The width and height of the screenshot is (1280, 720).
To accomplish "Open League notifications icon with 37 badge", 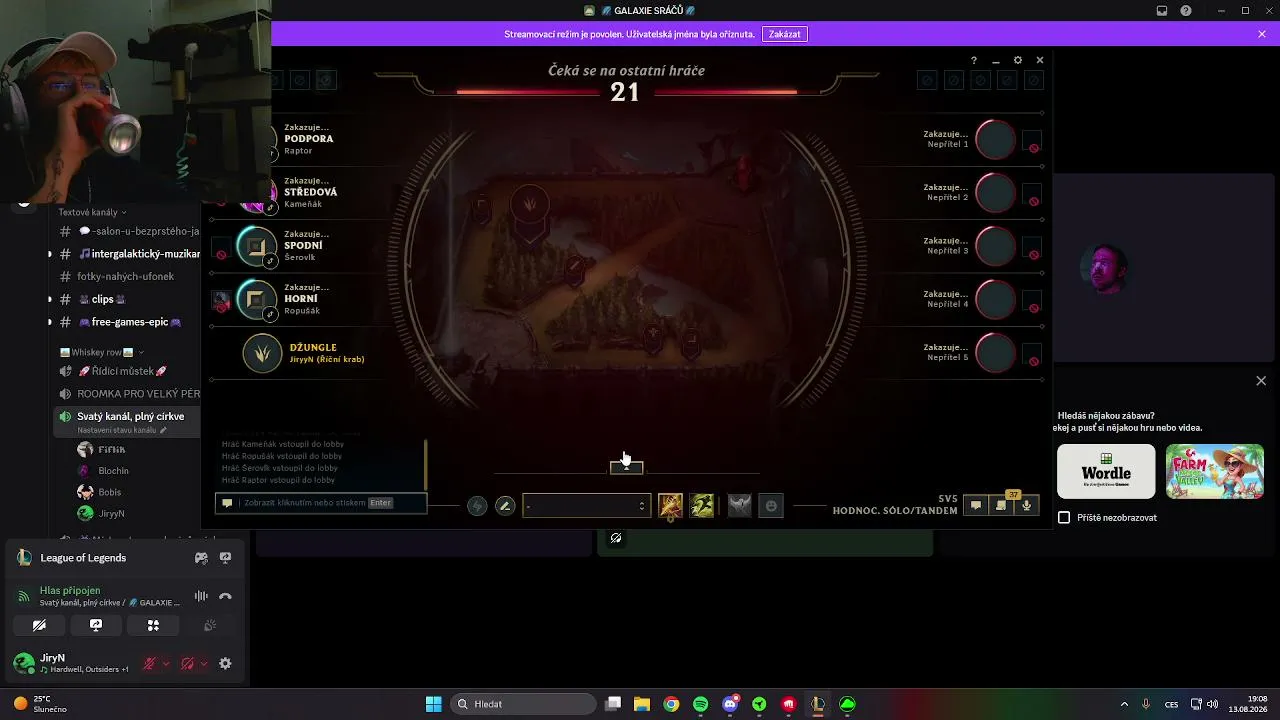I will coord(1001,505).
